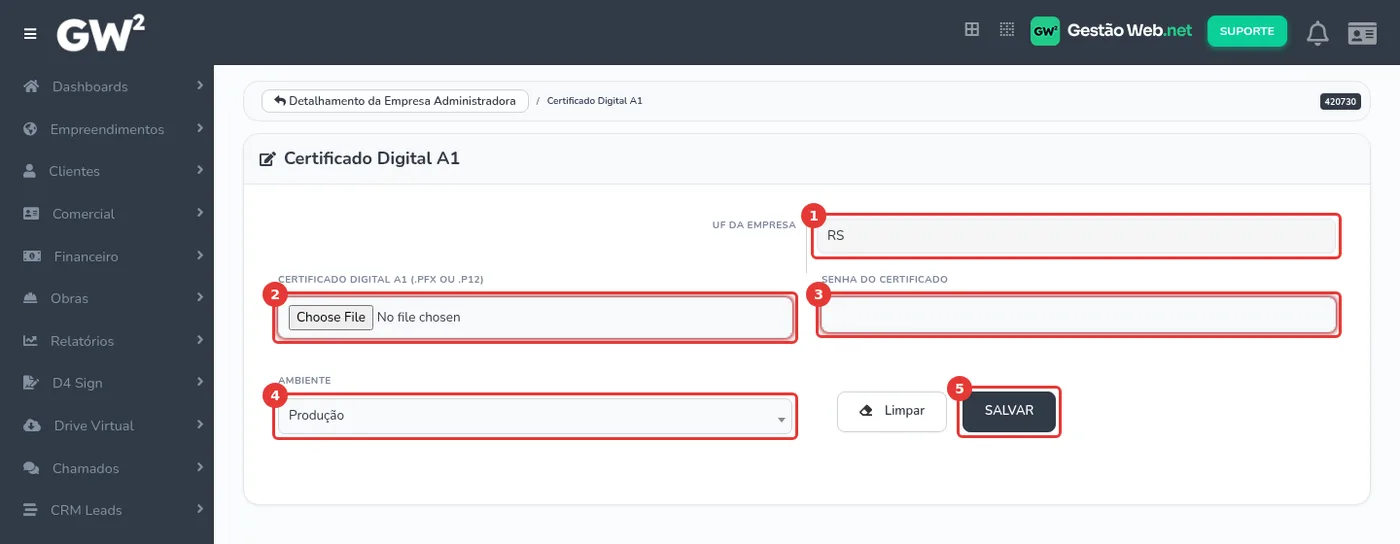The height and width of the screenshot is (544, 1400).
Task: Click the Relatórios chart icon
Action: coord(31,340)
